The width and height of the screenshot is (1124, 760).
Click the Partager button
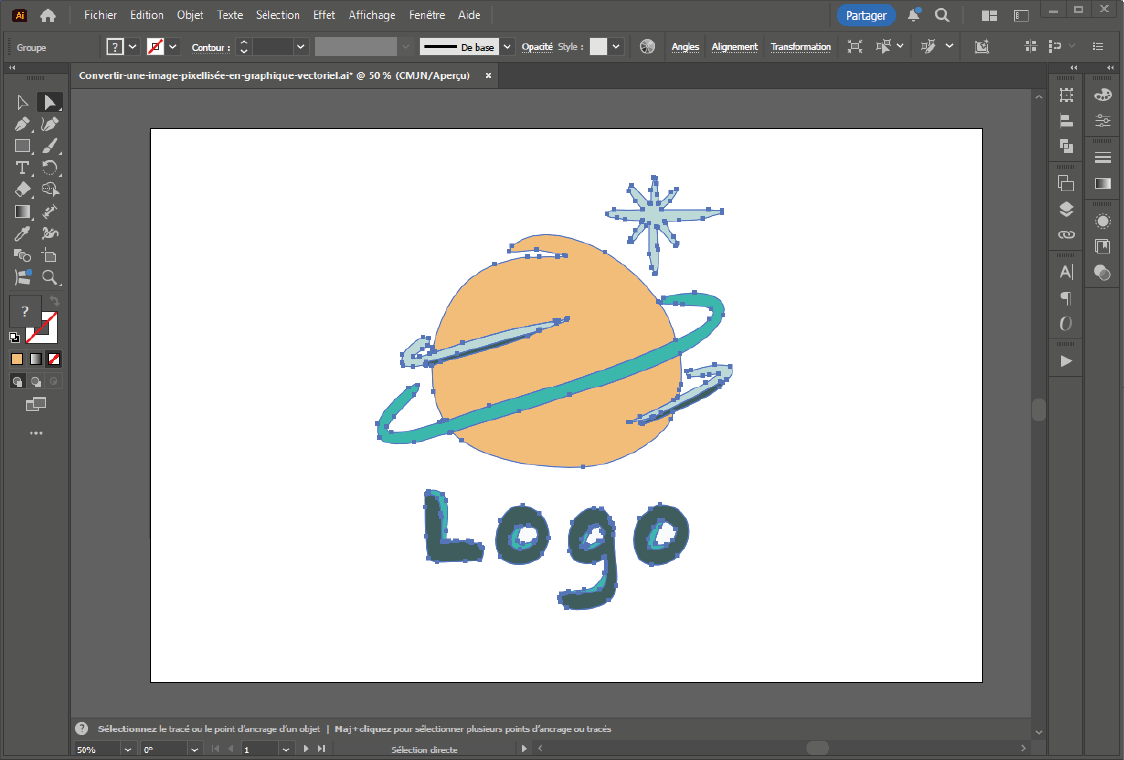tap(866, 15)
